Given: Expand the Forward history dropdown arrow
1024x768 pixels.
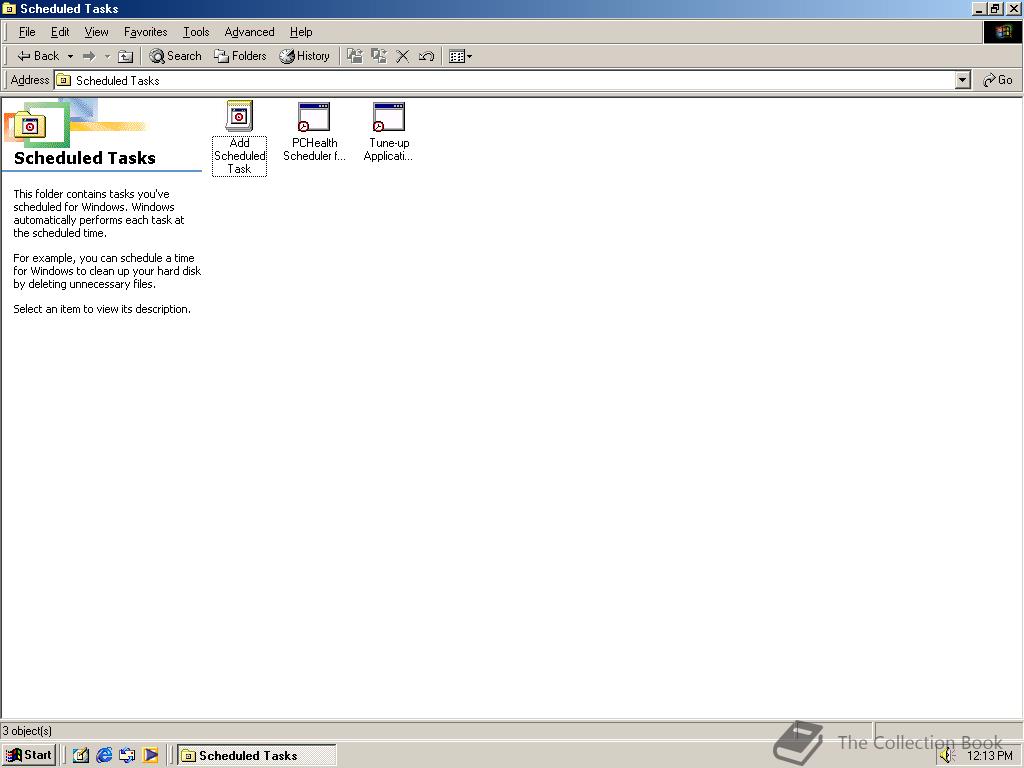Looking at the screenshot, I should click(x=107, y=56).
